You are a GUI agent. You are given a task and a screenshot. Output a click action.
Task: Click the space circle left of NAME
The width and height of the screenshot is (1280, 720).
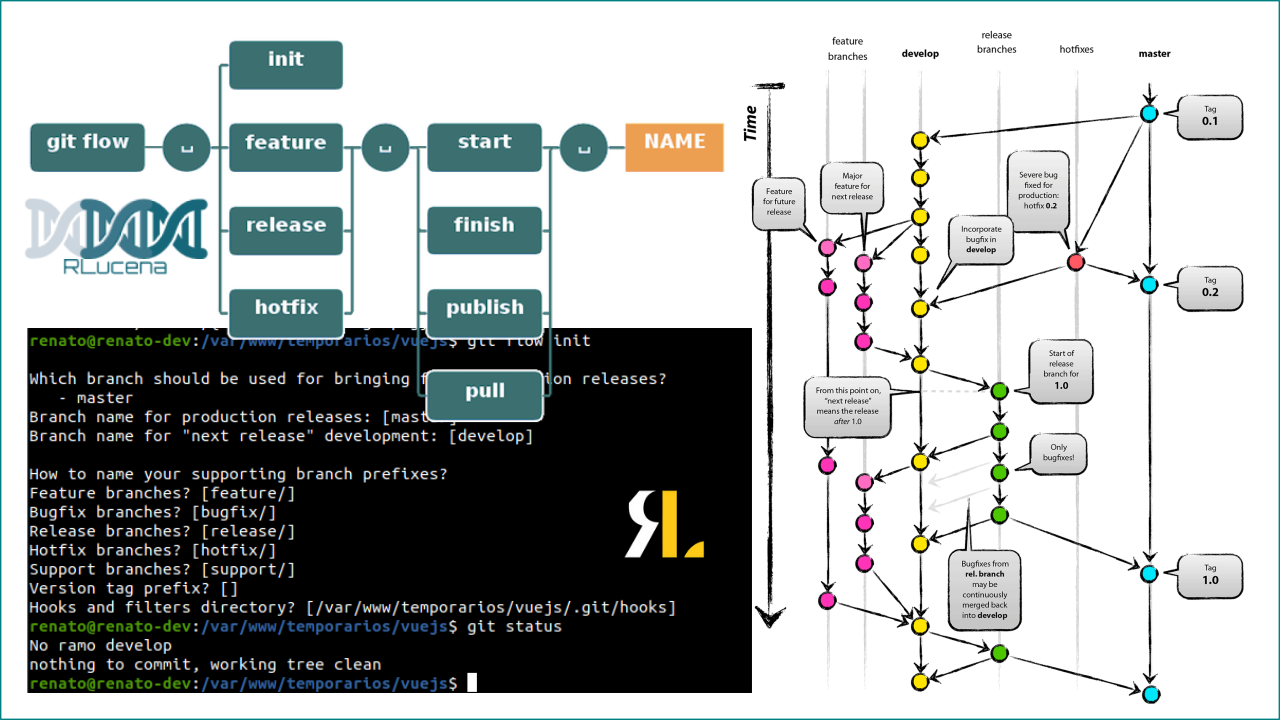pyautogui.click(x=584, y=148)
